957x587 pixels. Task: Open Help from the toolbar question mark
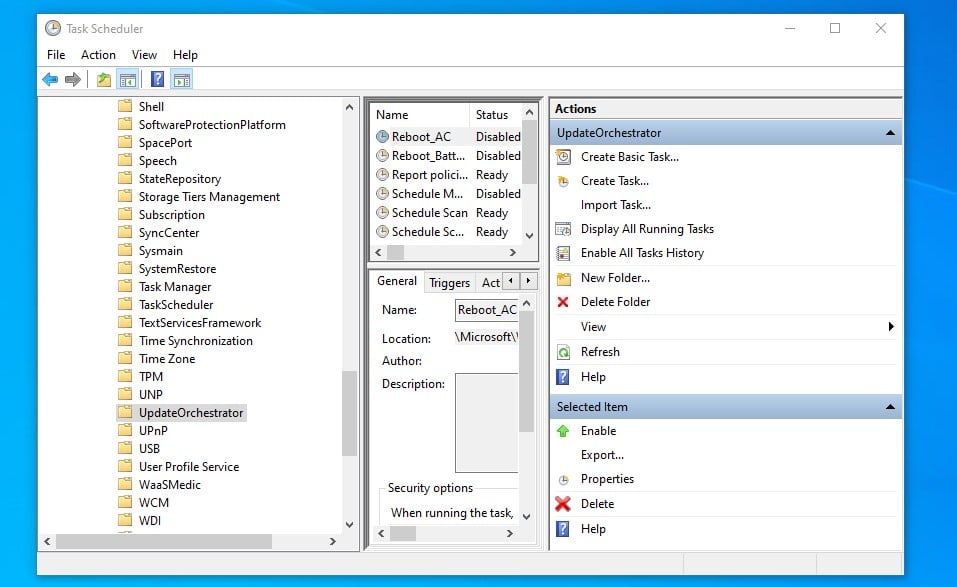pyautogui.click(x=157, y=79)
